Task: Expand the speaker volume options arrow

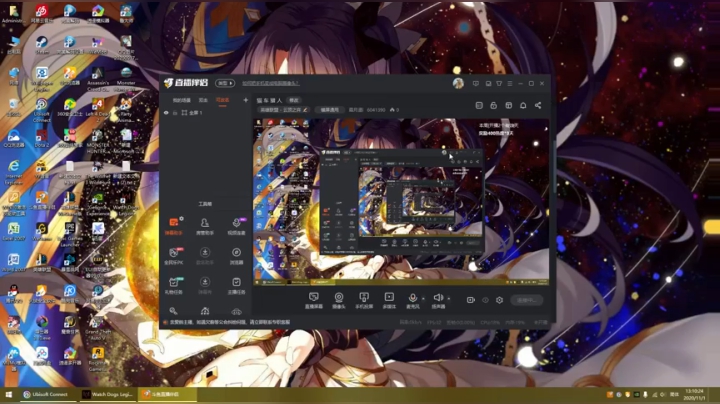Action: click(x=449, y=298)
